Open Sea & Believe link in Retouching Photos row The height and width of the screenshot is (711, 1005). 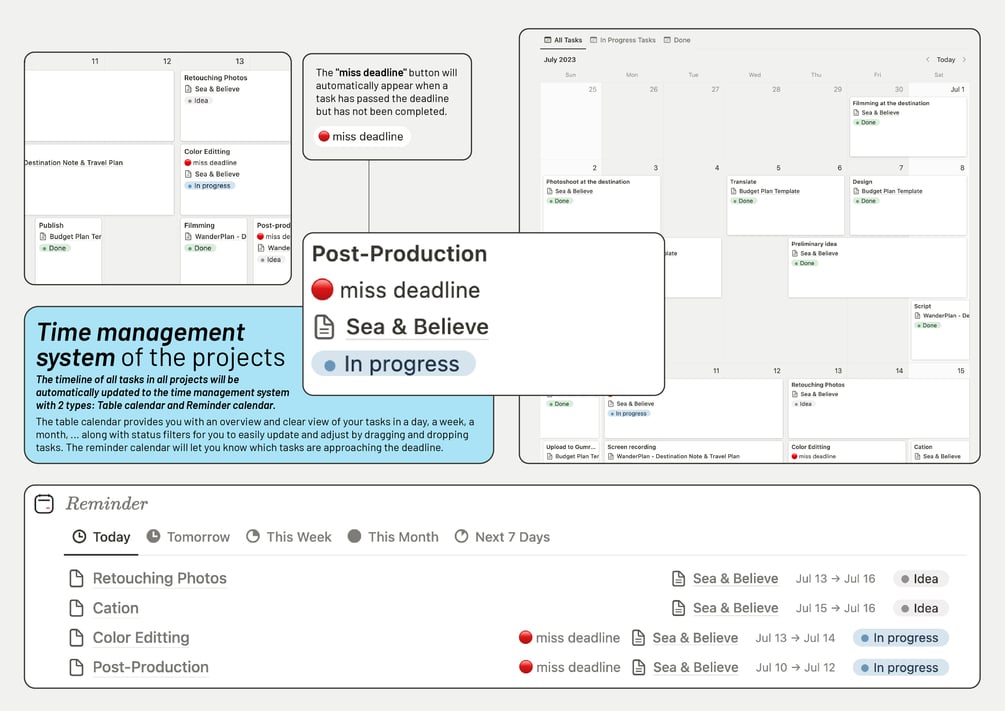pos(735,578)
